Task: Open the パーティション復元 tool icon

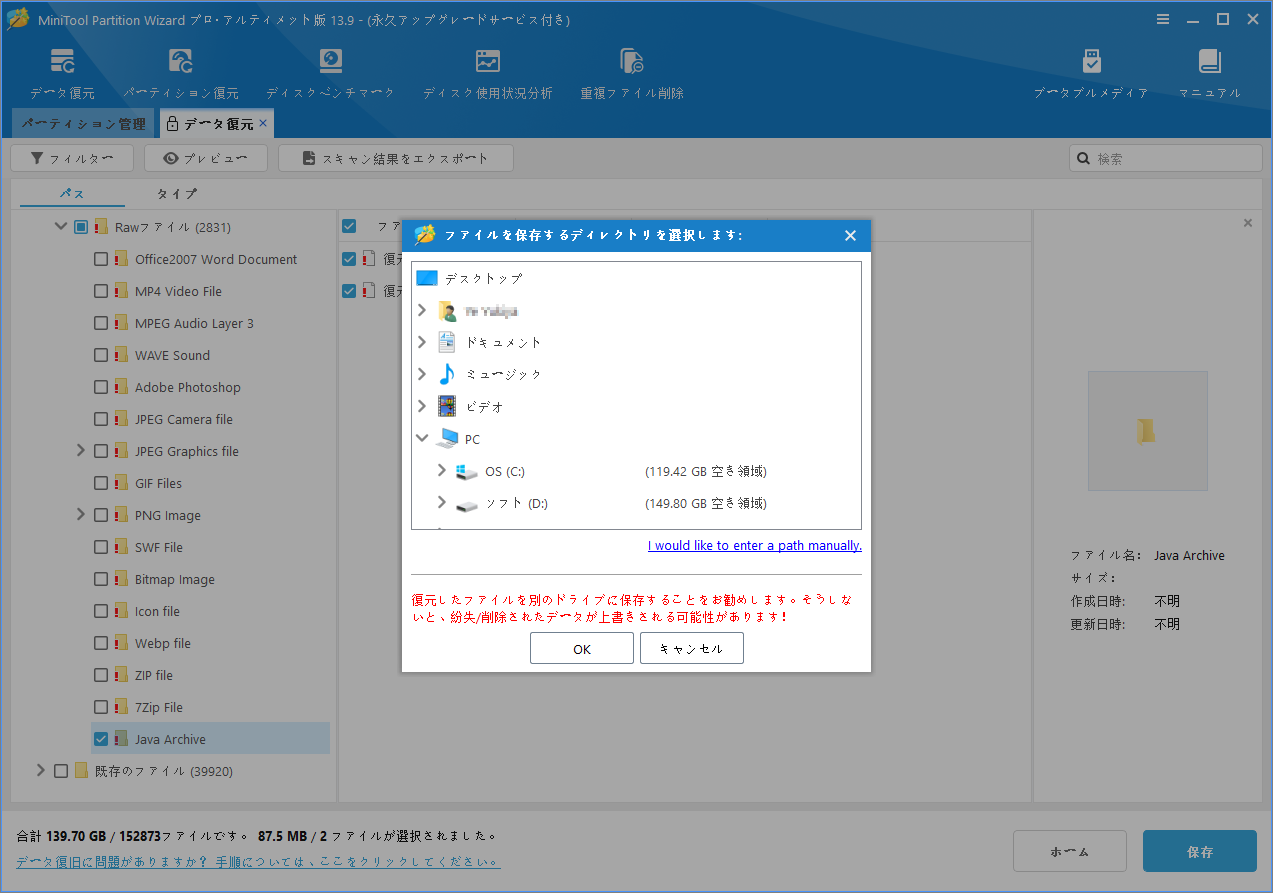Action: point(181,63)
